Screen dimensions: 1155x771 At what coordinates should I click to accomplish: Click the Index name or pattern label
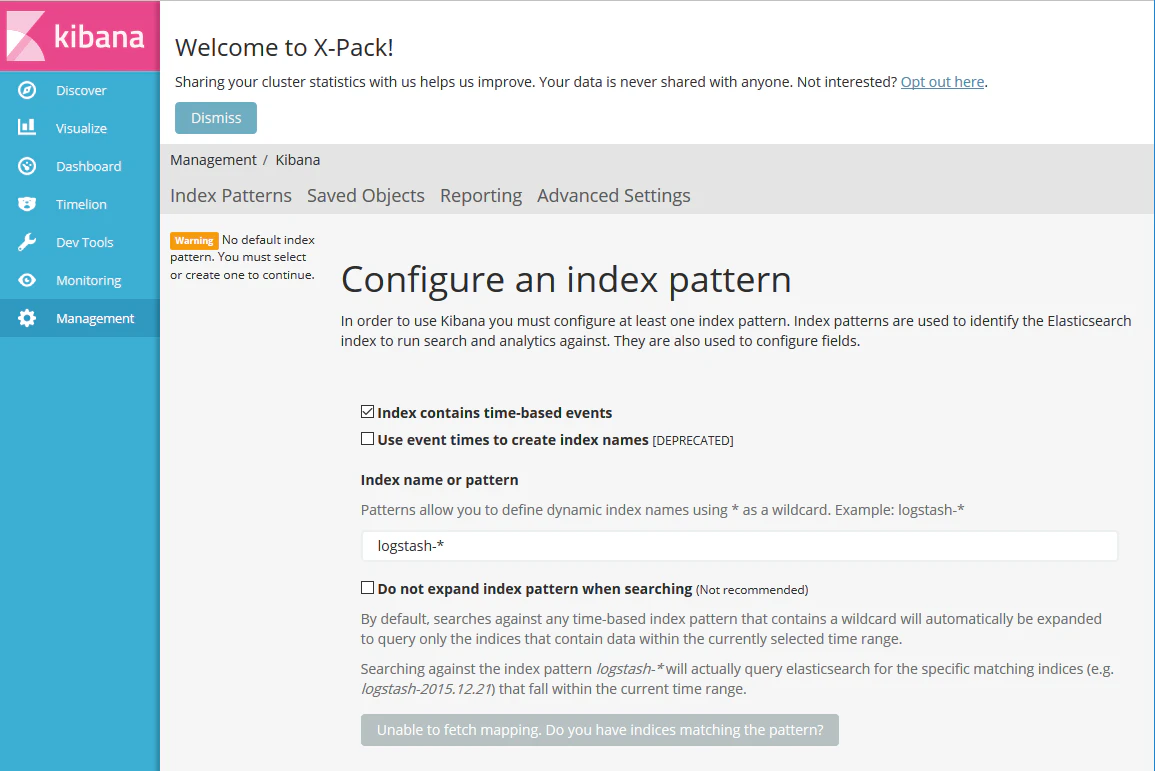pyautogui.click(x=439, y=480)
